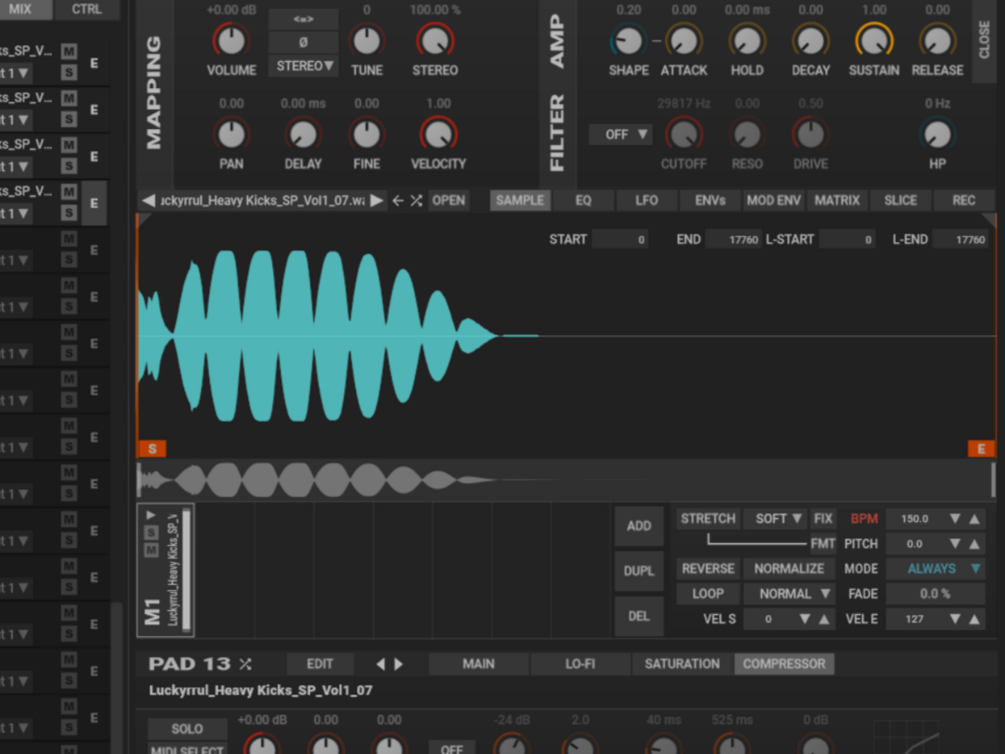1005x754 pixels.
Task: Play the M1 sample layer
Action: pyautogui.click(x=151, y=515)
